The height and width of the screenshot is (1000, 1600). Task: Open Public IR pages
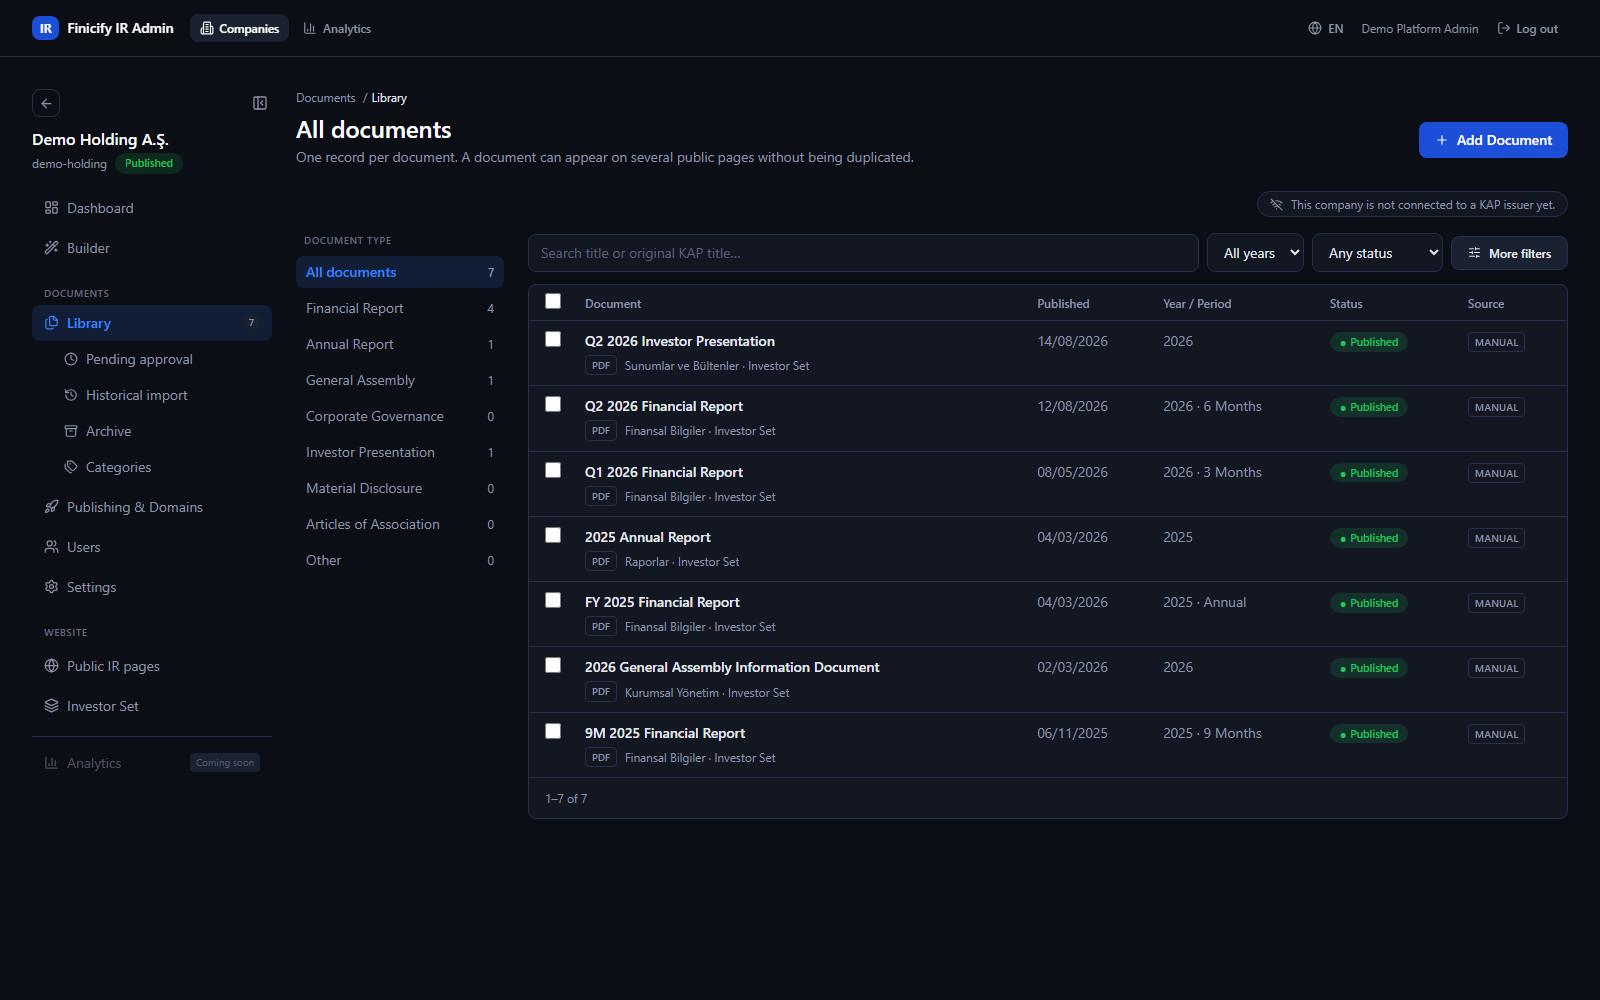[152, 666]
